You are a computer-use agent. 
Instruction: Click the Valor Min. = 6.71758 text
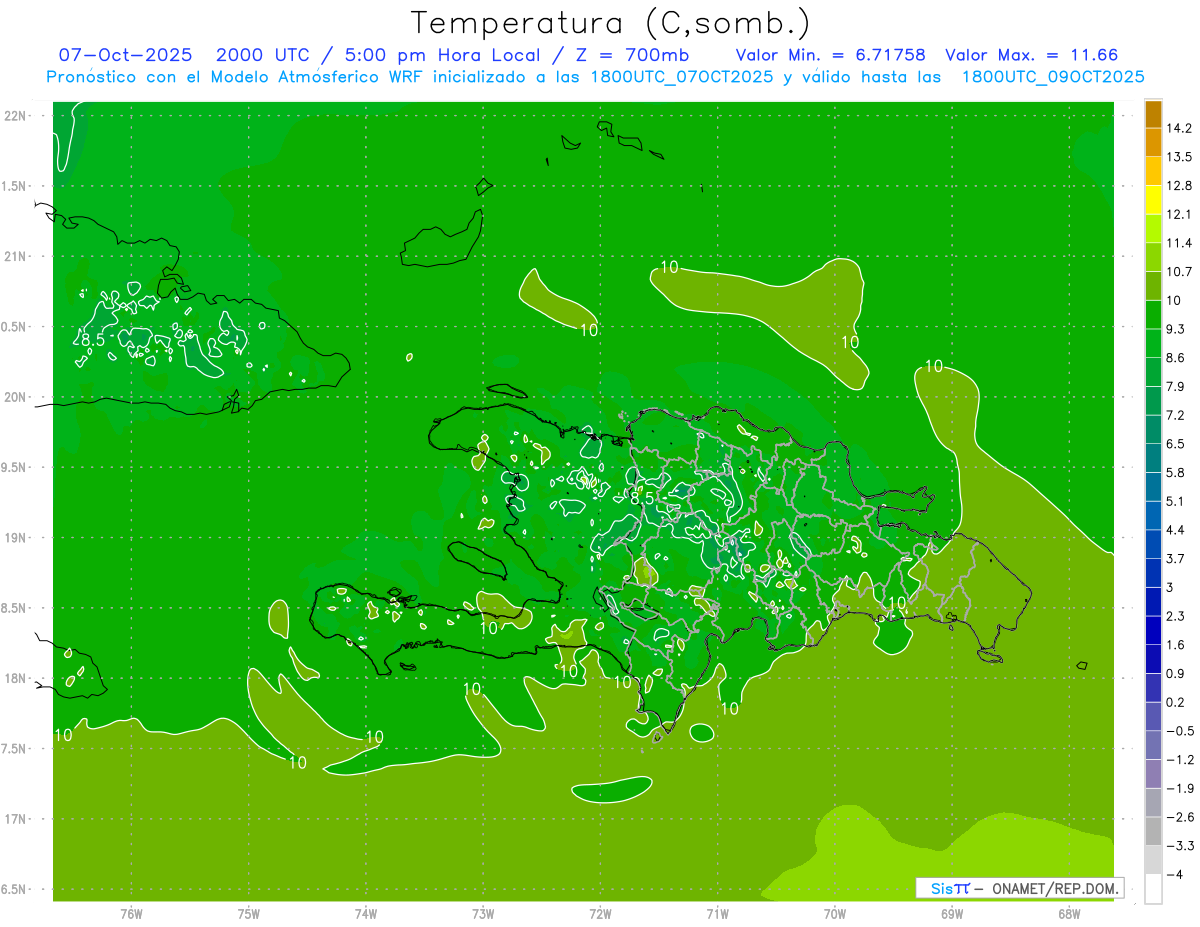830,55
